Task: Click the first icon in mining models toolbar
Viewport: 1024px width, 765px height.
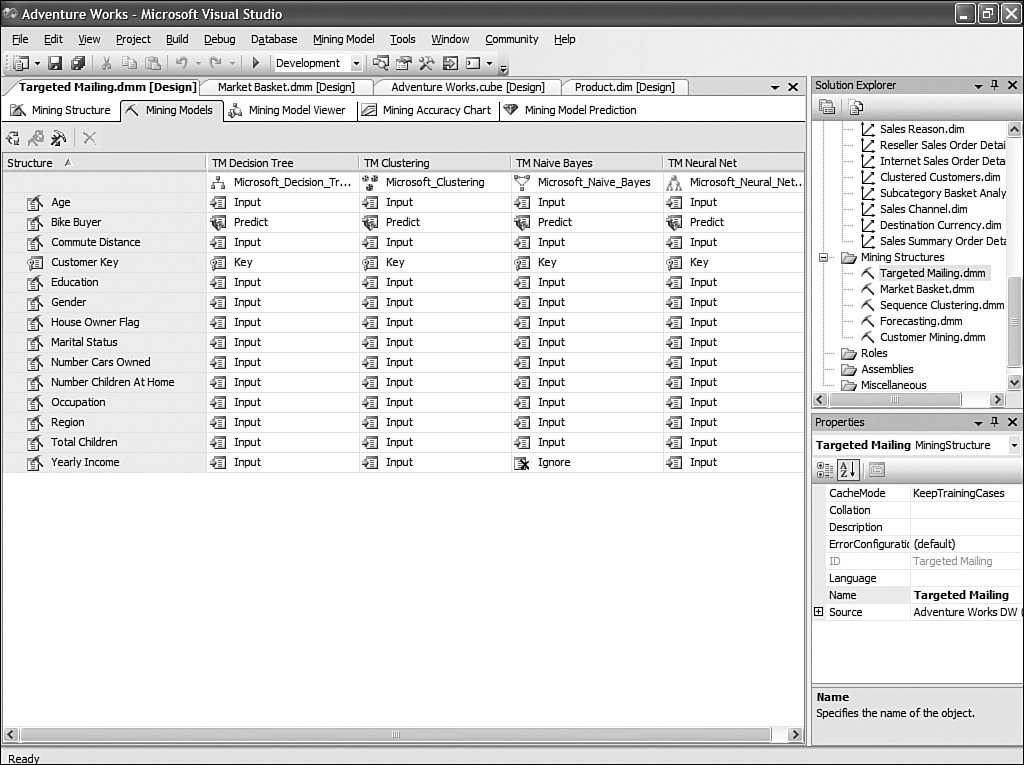Action: (13, 138)
